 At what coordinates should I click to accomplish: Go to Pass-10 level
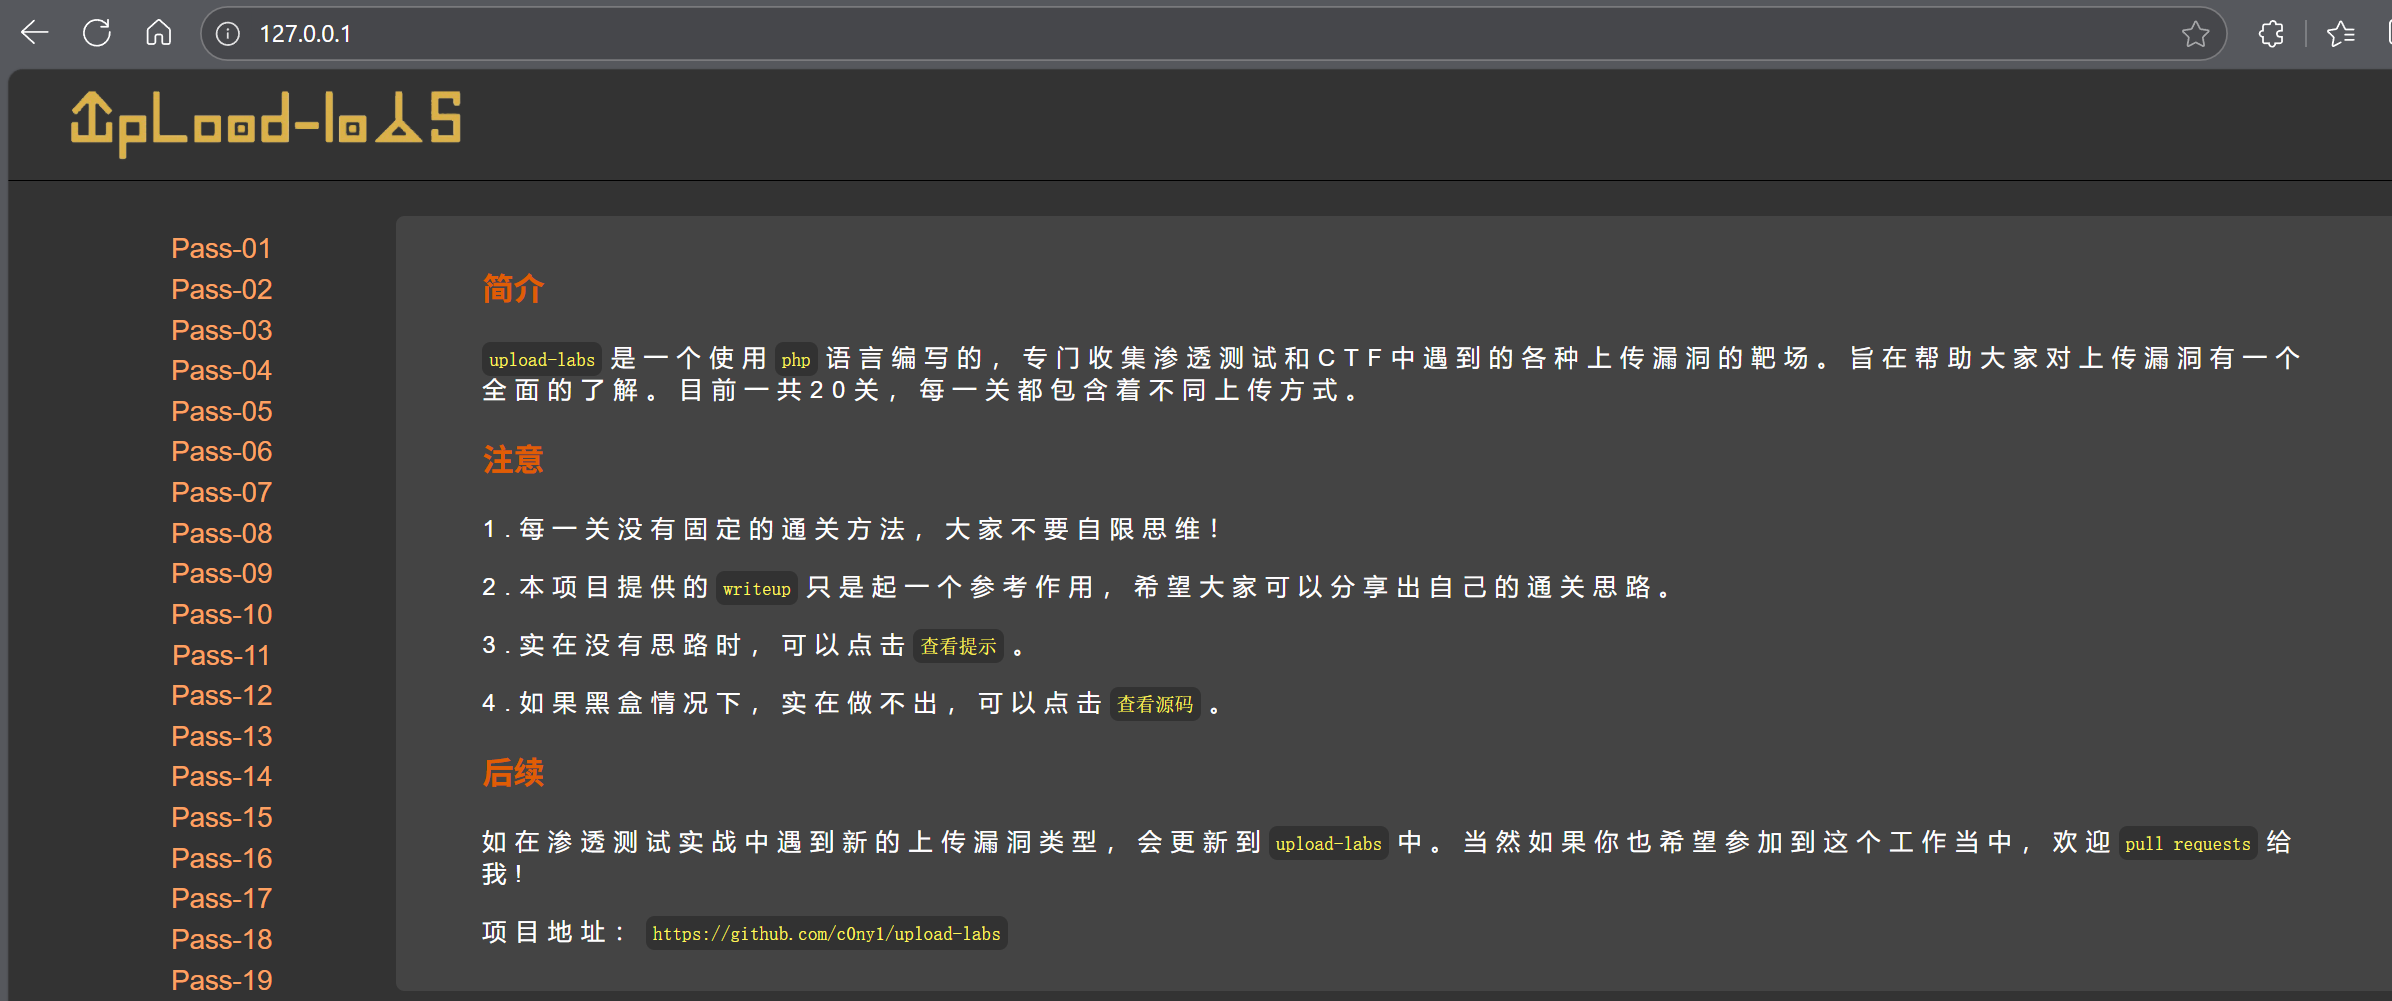coord(221,614)
